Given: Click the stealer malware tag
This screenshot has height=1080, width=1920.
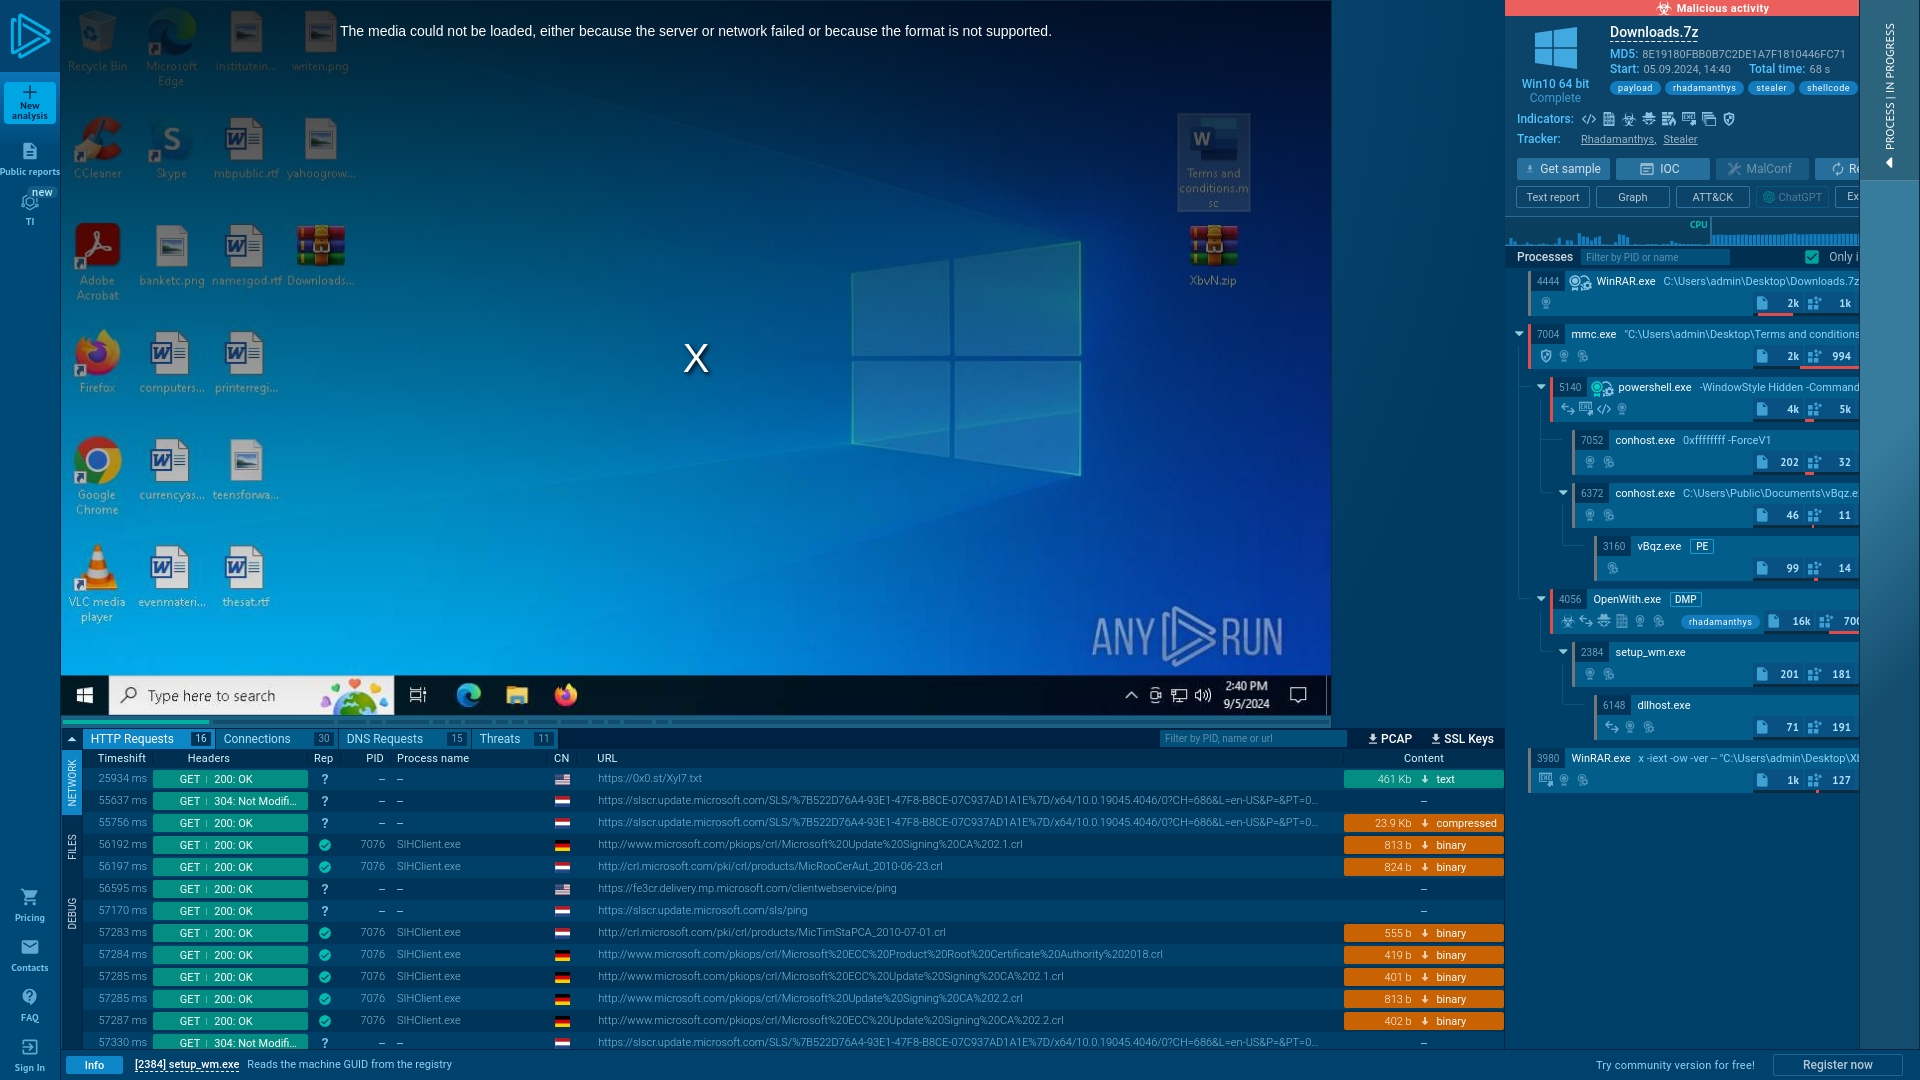Looking at the screenshot, I should coord(1771,87).
